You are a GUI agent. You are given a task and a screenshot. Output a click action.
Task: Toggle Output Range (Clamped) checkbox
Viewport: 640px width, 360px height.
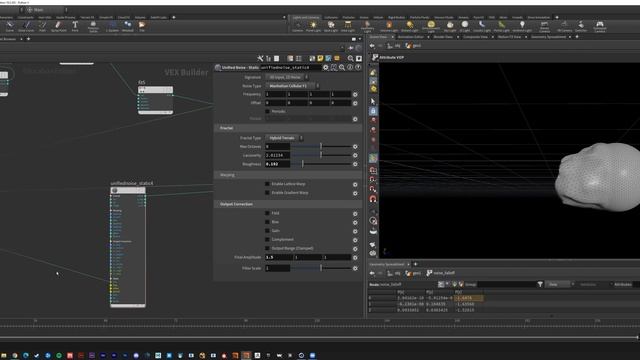pos(267,248)
